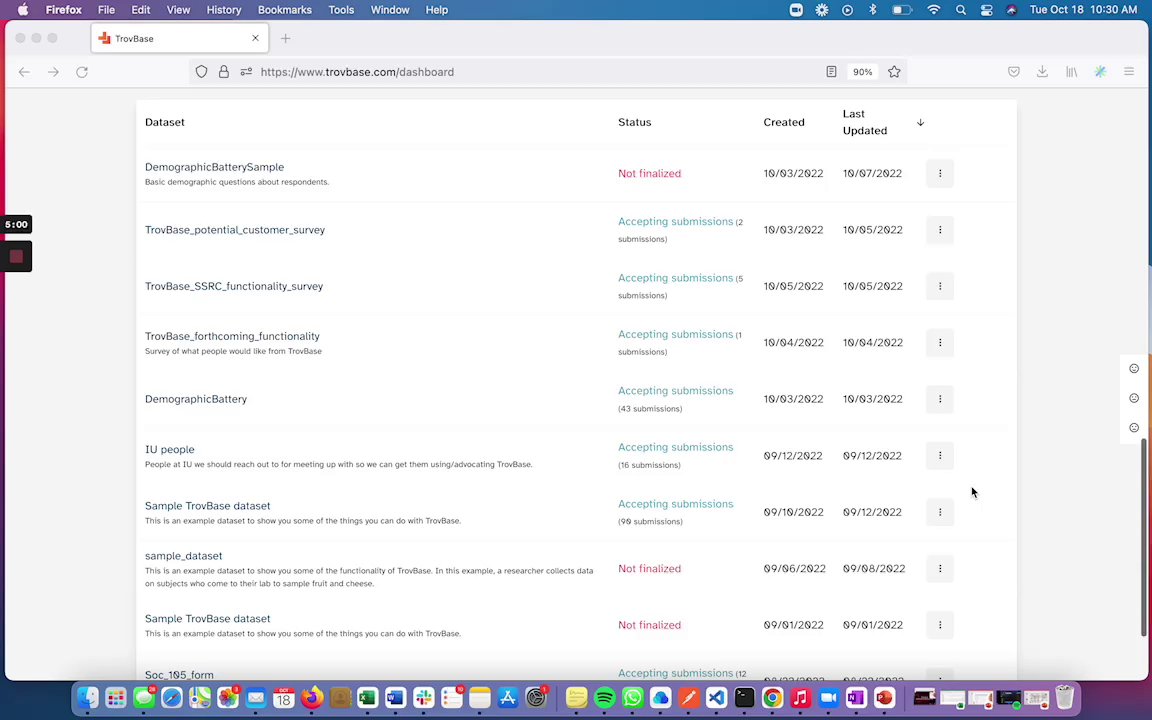Open the IU people dataset
Viewport: 1152px width, 720px height.
coord(170,450)
